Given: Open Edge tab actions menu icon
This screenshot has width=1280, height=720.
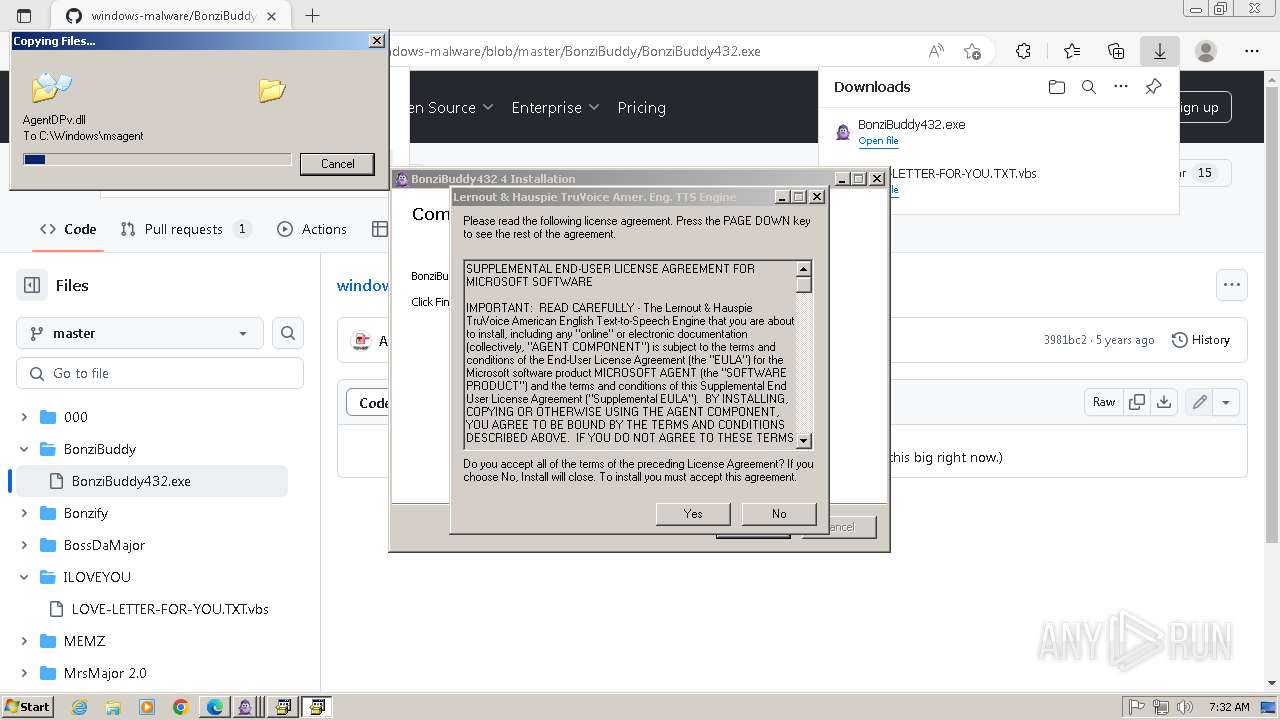Looking at the screenshot, I should (x=24, y=16).
